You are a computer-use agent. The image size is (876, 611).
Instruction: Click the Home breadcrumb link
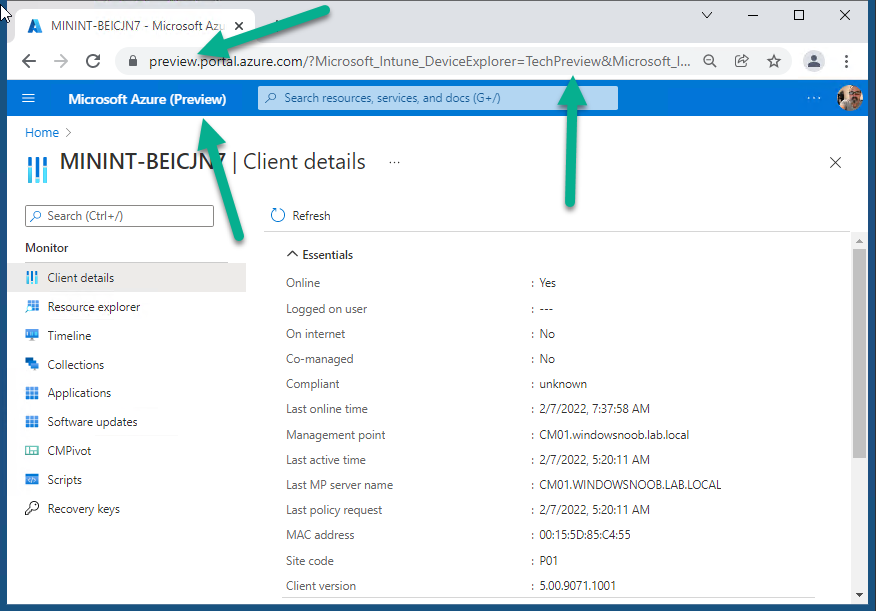[42, 132]
